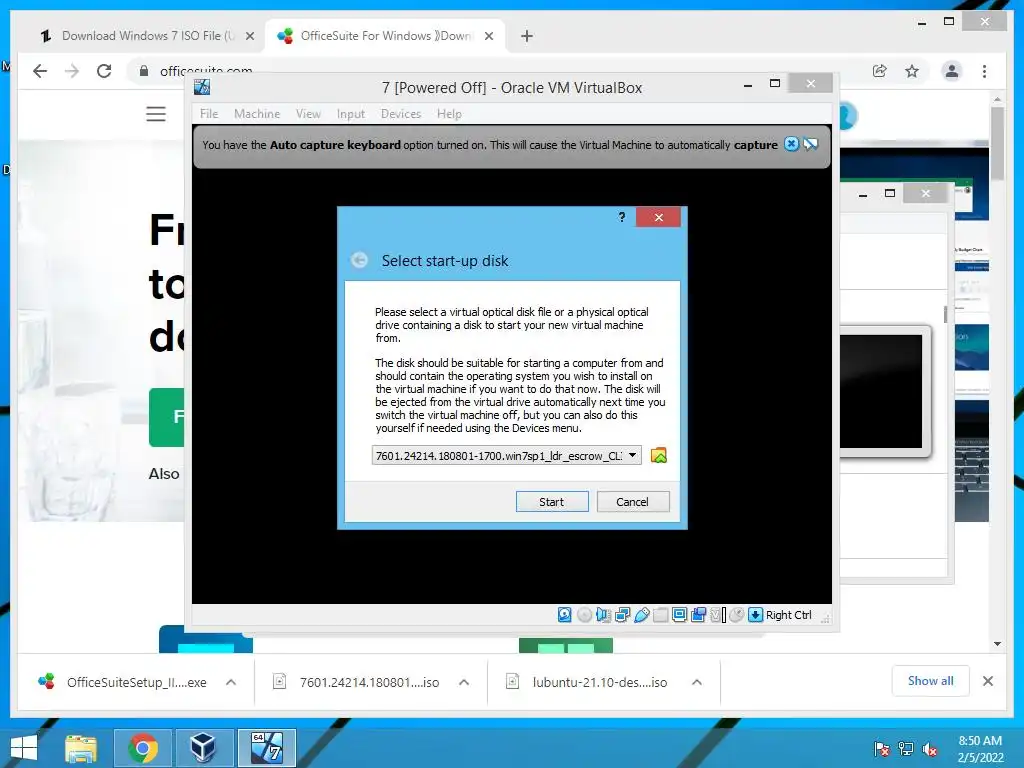Expand options for OfficeSuiteSetup exe download
This screenshot has height=768, width=1024.
pyautogui.click(x=231, y=682)
